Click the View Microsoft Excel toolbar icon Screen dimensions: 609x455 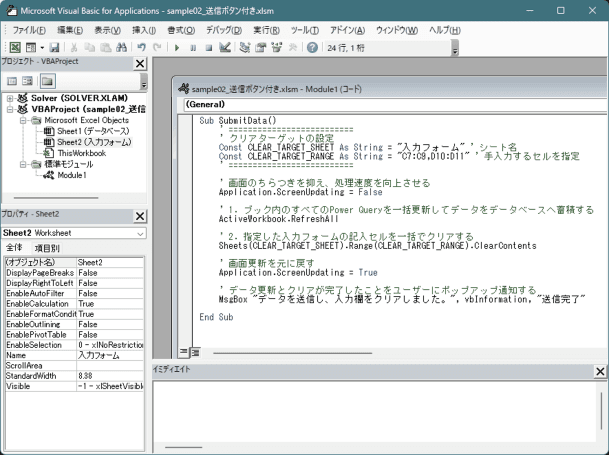[15, 47]
